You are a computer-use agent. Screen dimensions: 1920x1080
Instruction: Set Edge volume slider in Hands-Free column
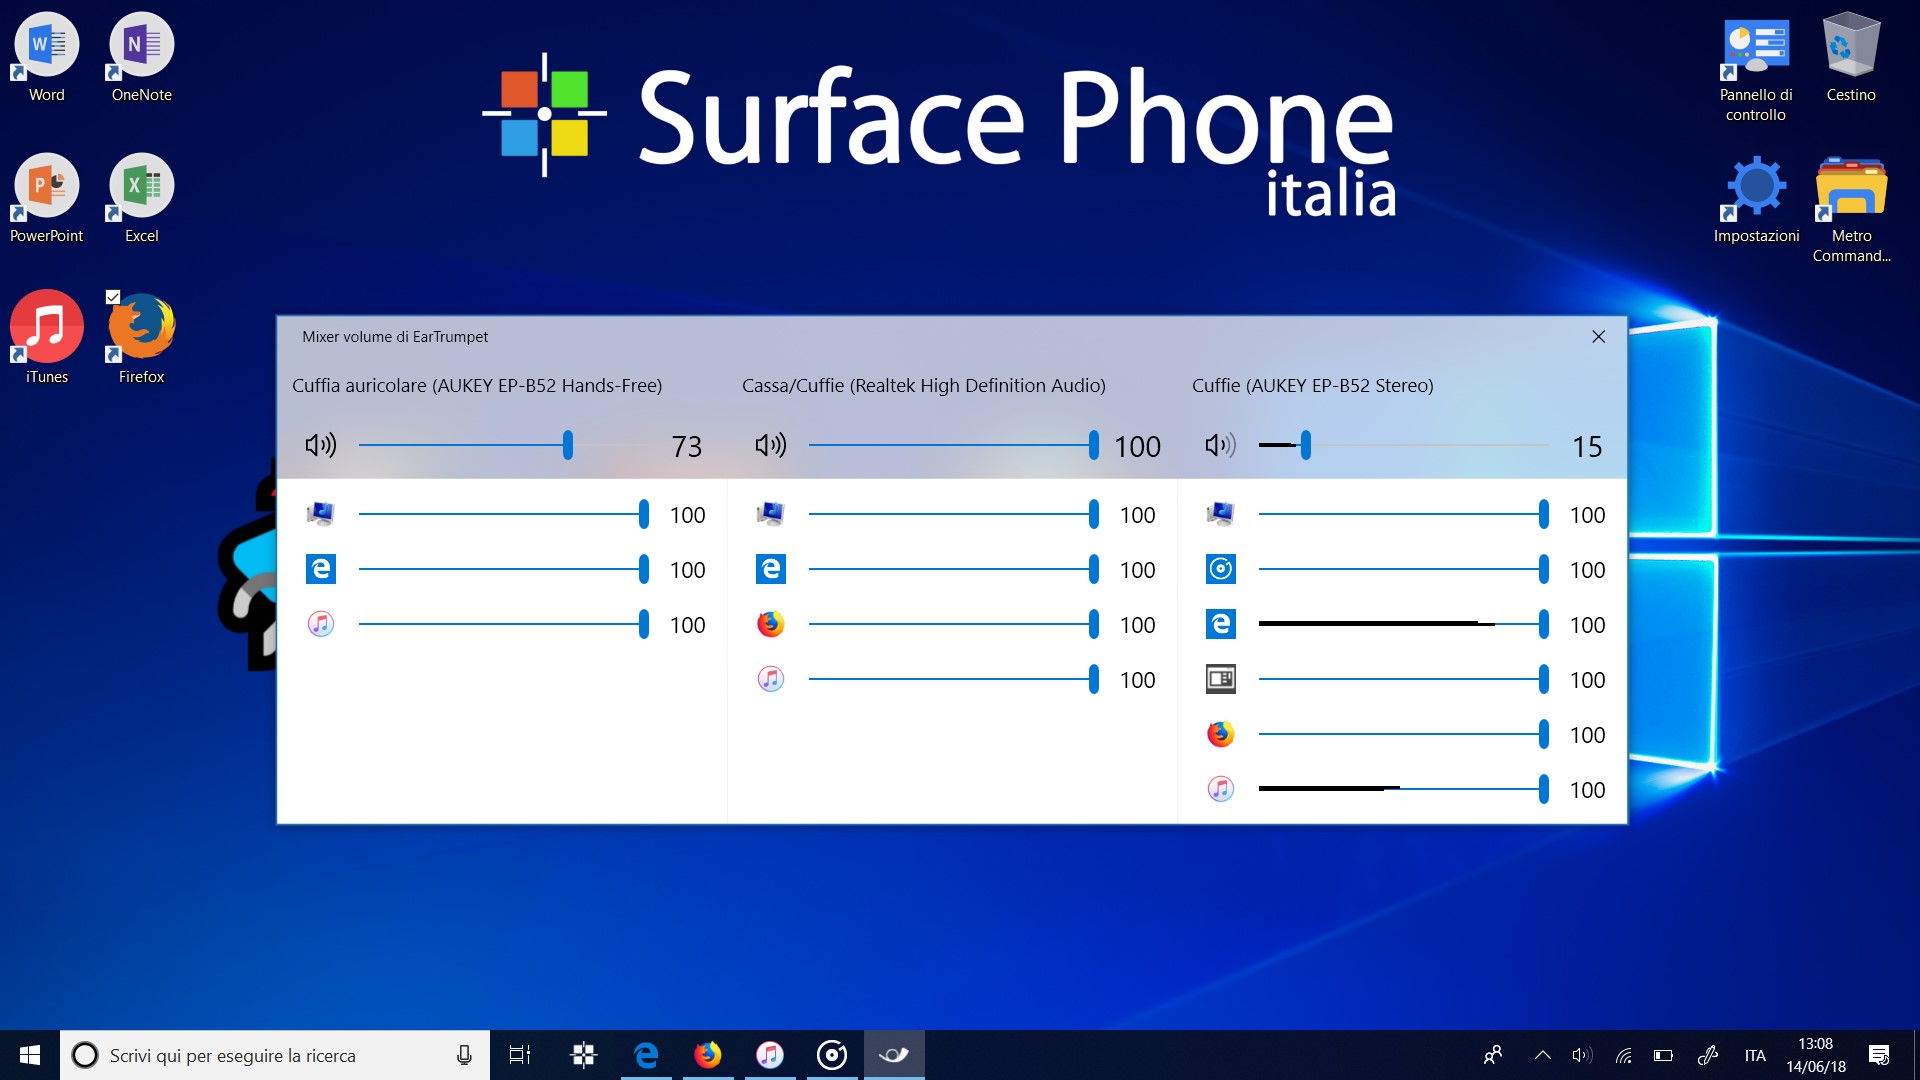[504, 569]
